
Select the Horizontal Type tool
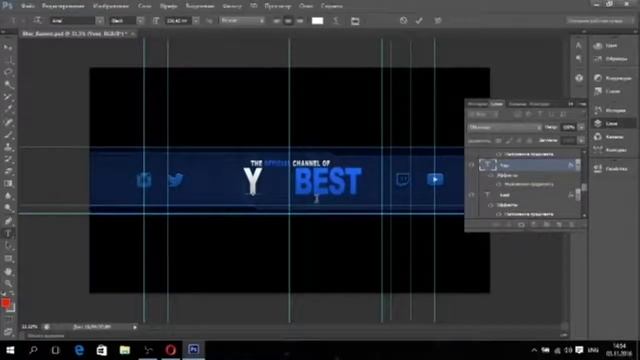tap(8, 233)
